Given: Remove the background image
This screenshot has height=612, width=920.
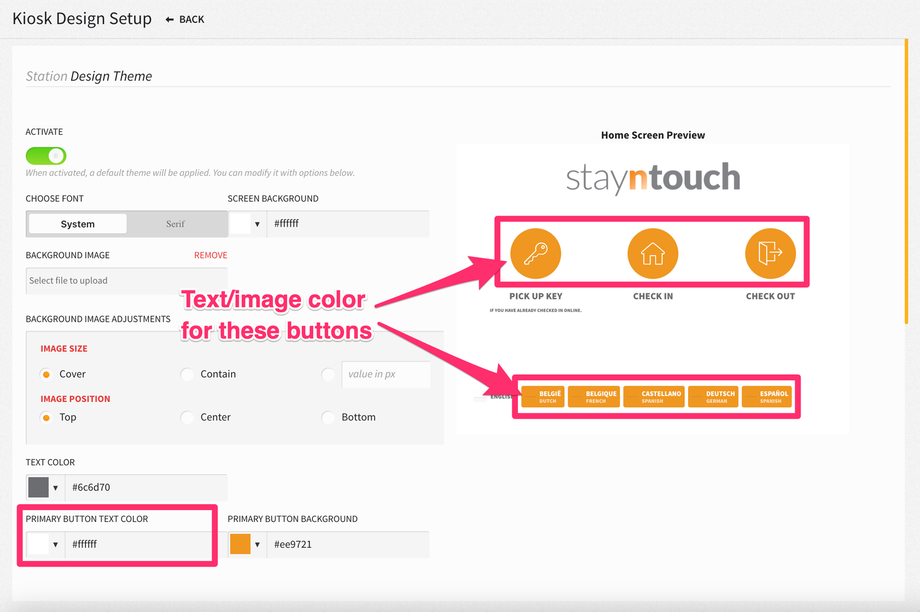Looking at the screenshot, I should [x=211, y=255].
